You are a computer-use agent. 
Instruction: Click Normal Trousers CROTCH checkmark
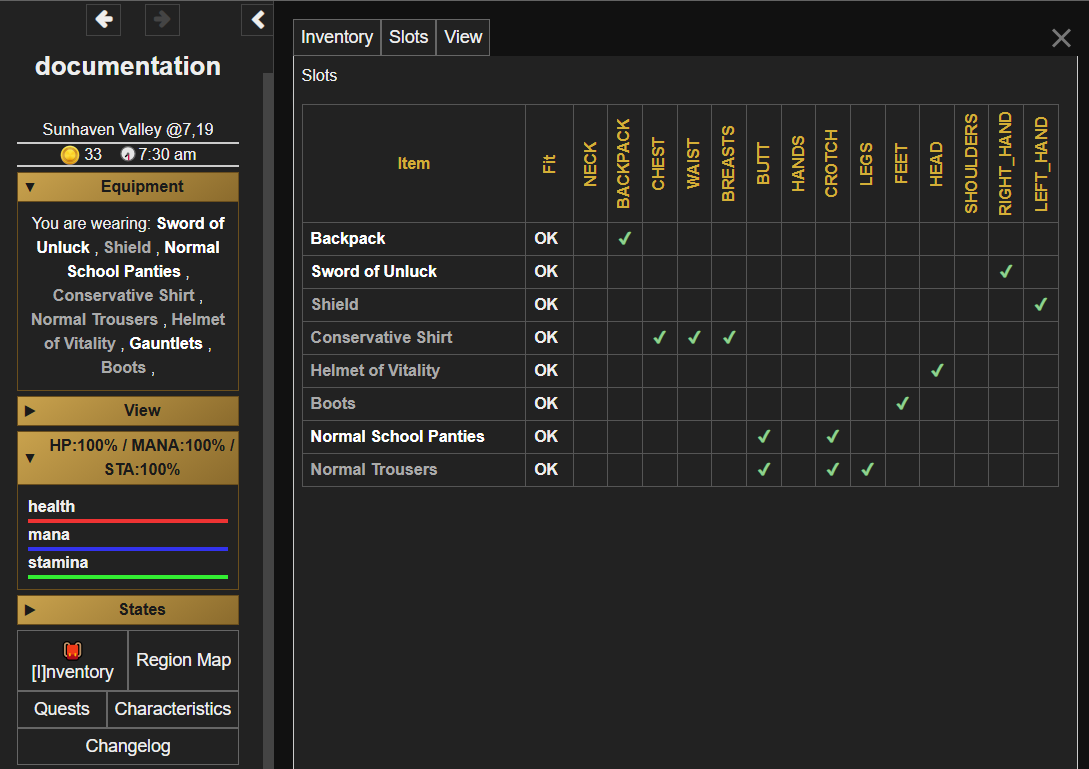(832, 470)
